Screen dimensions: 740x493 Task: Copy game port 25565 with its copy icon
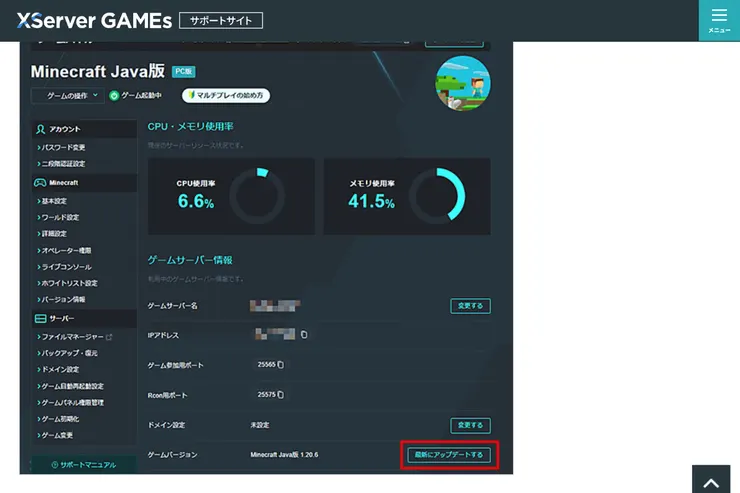(x=281, y=365)
